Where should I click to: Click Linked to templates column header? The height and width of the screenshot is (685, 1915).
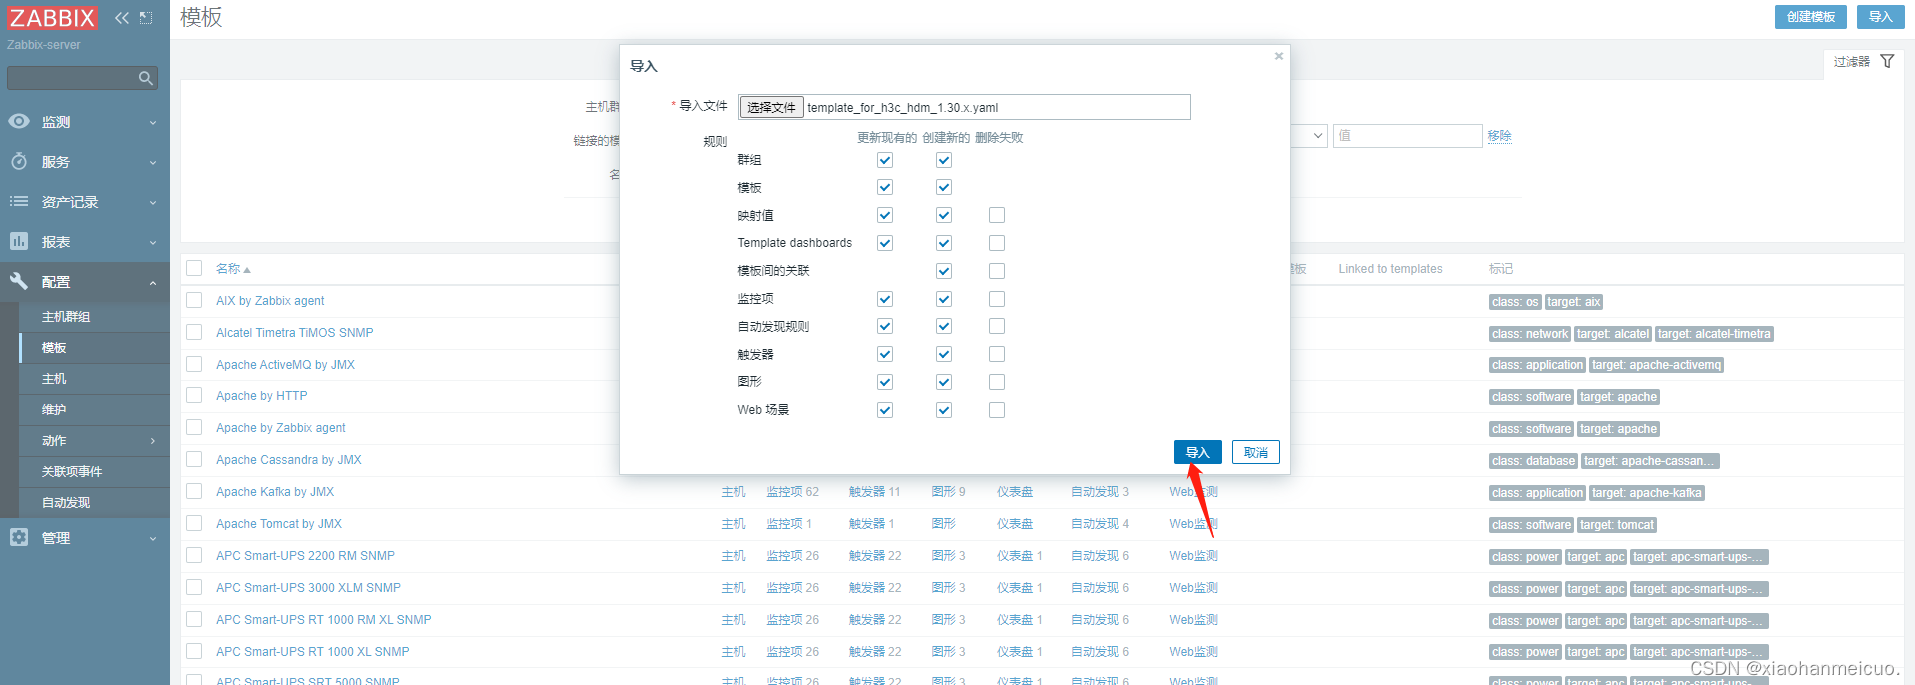coord(1390,269)
